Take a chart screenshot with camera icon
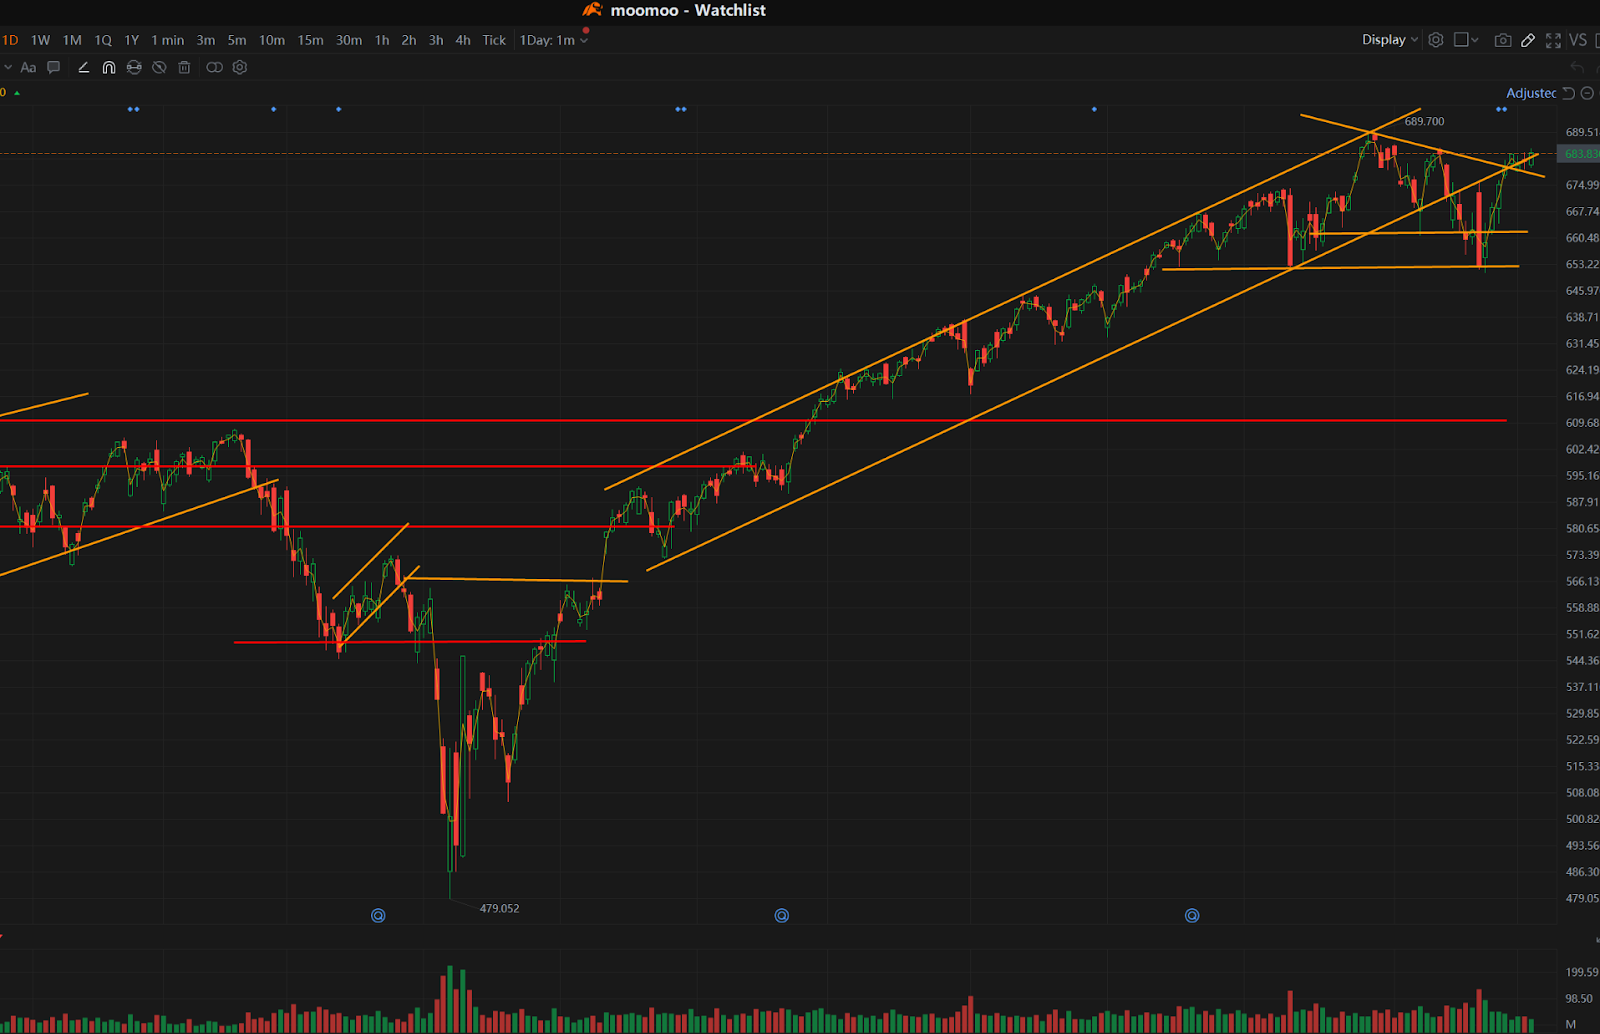The height and width of the screenshot is (1034, 1600). [x=1503, y=40]
